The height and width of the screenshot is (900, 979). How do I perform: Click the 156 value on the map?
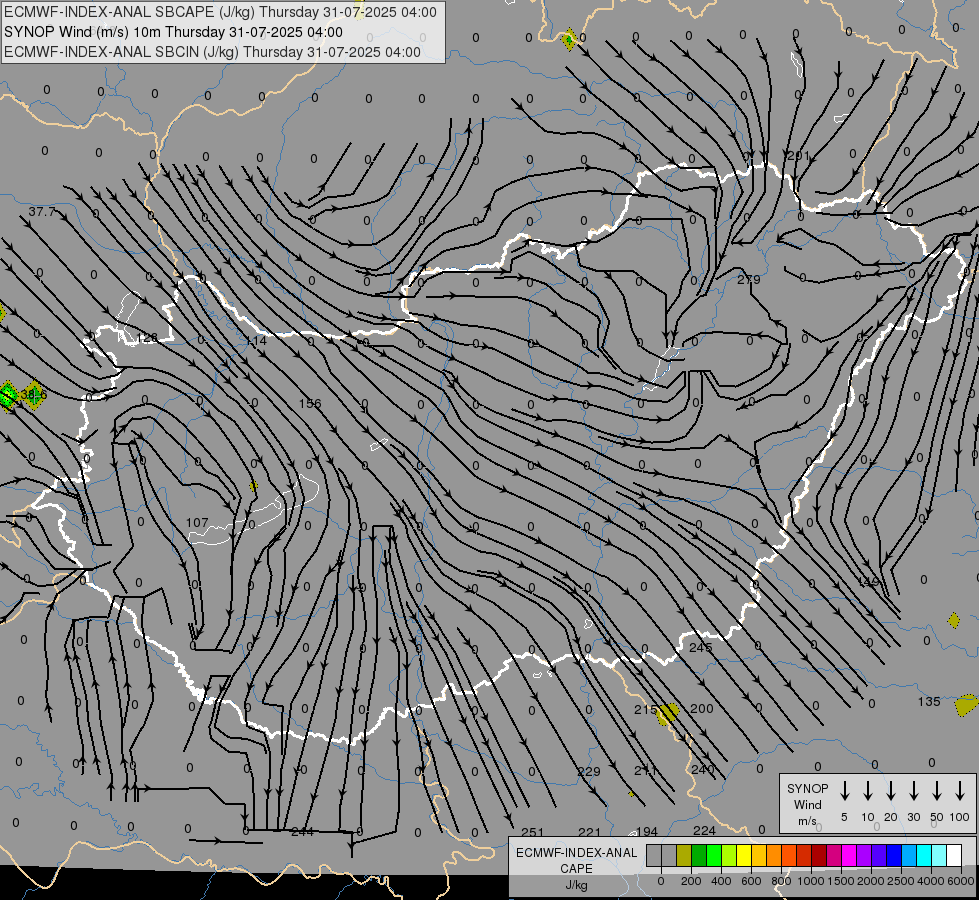click(x=310, y=403)
